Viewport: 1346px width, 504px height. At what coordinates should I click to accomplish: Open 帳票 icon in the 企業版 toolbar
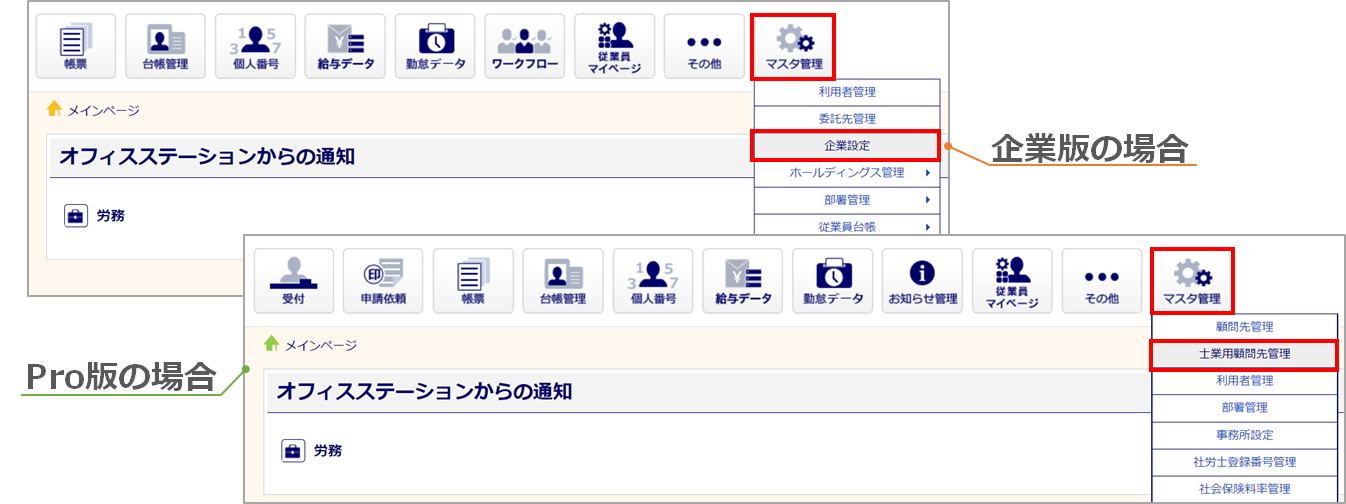click(75, 46)
